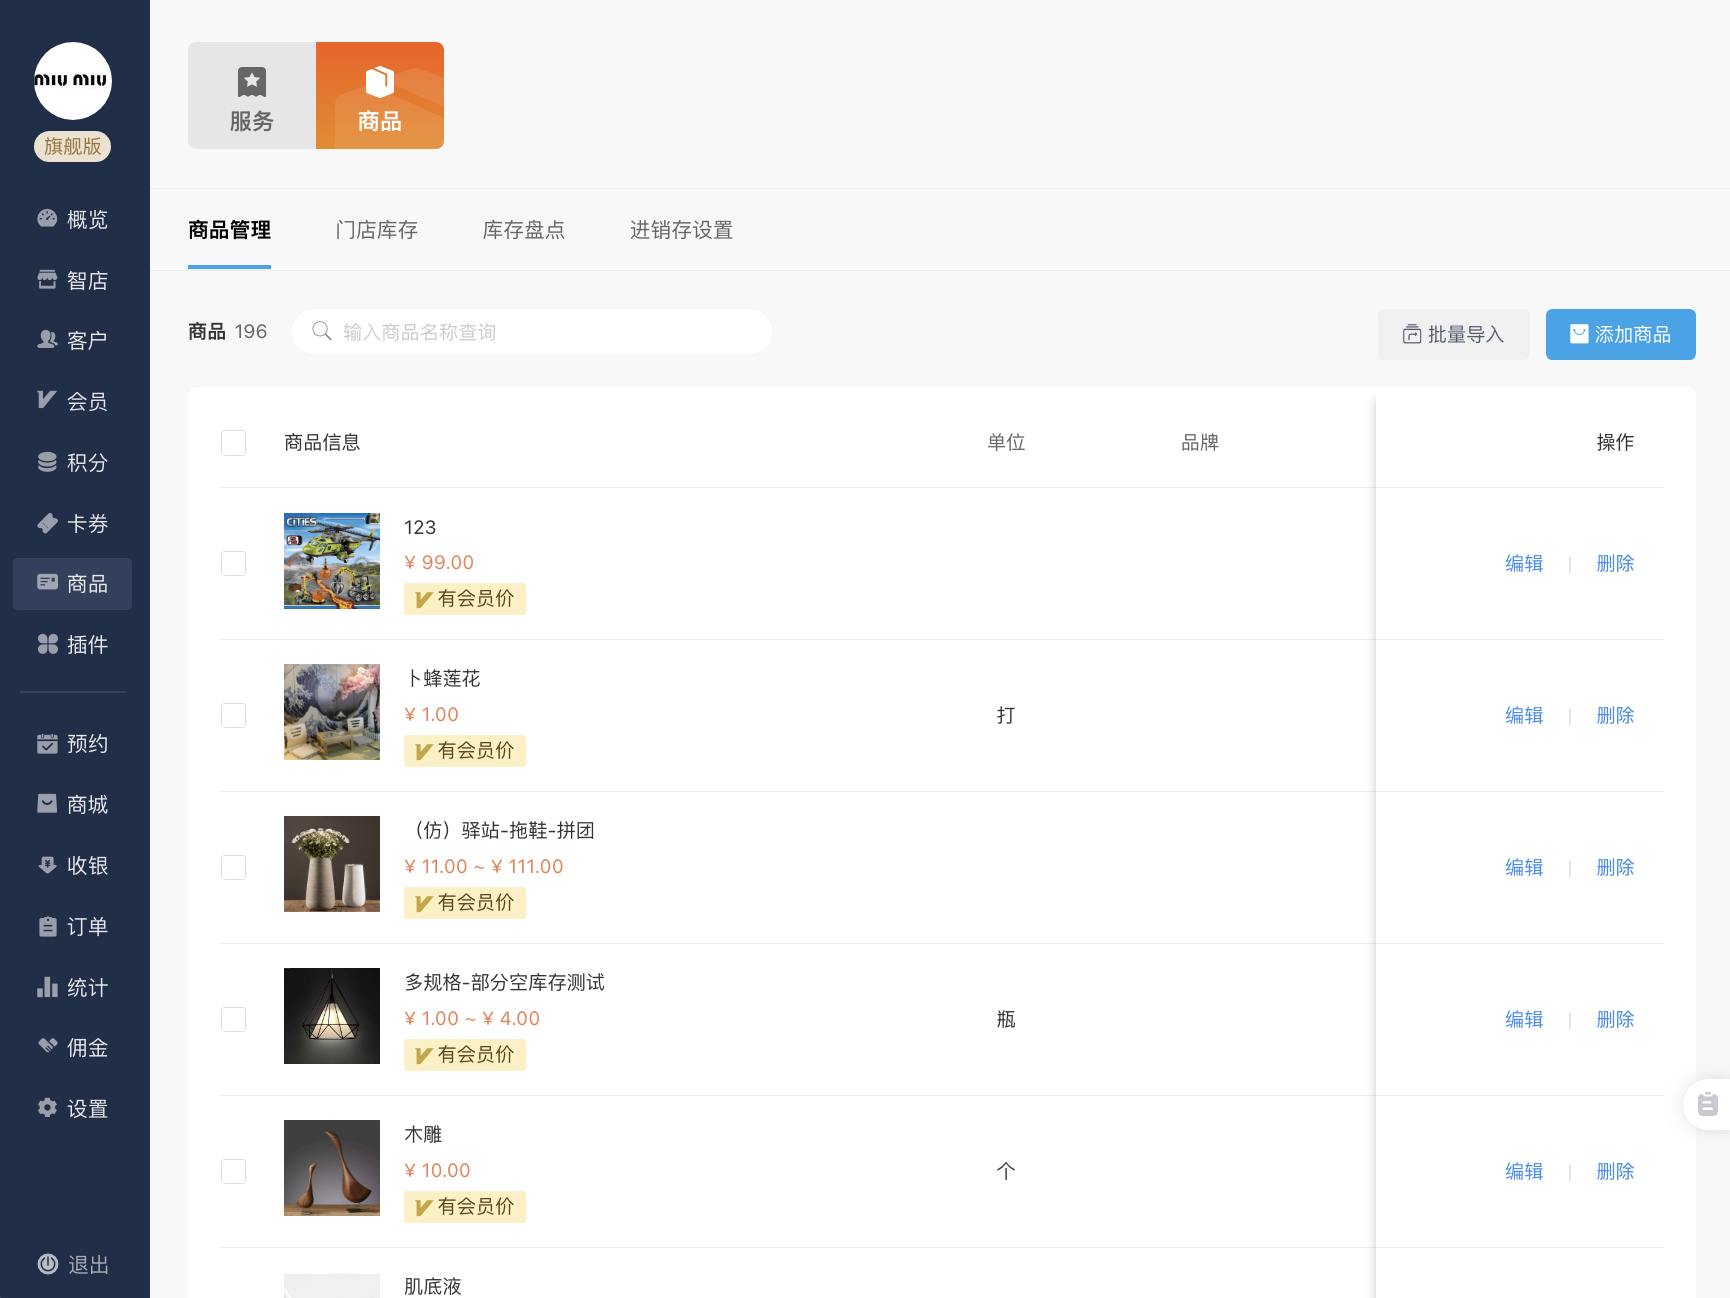Screen dimensions: 1730x1298
Task: Delete the 木雕 product
Action: 1615,1171
